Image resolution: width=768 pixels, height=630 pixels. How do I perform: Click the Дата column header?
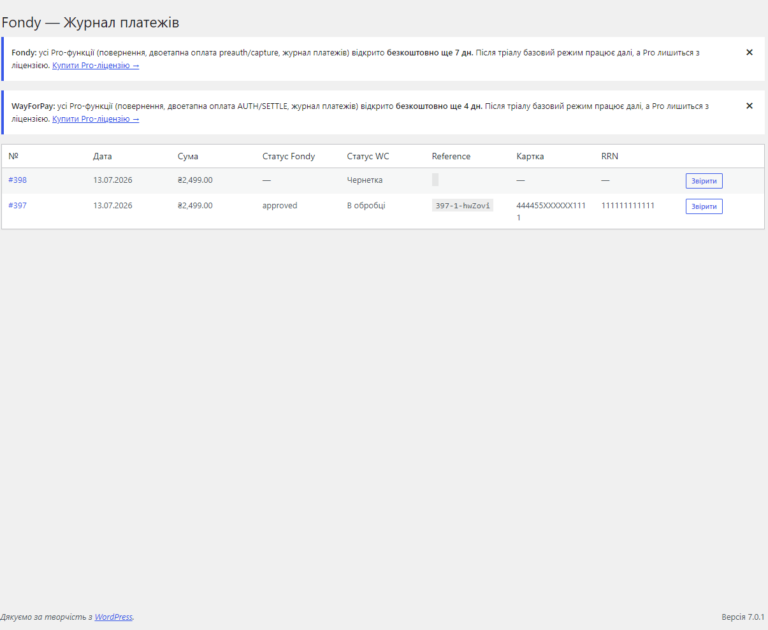pyautogui.click(x=102, y=156)
